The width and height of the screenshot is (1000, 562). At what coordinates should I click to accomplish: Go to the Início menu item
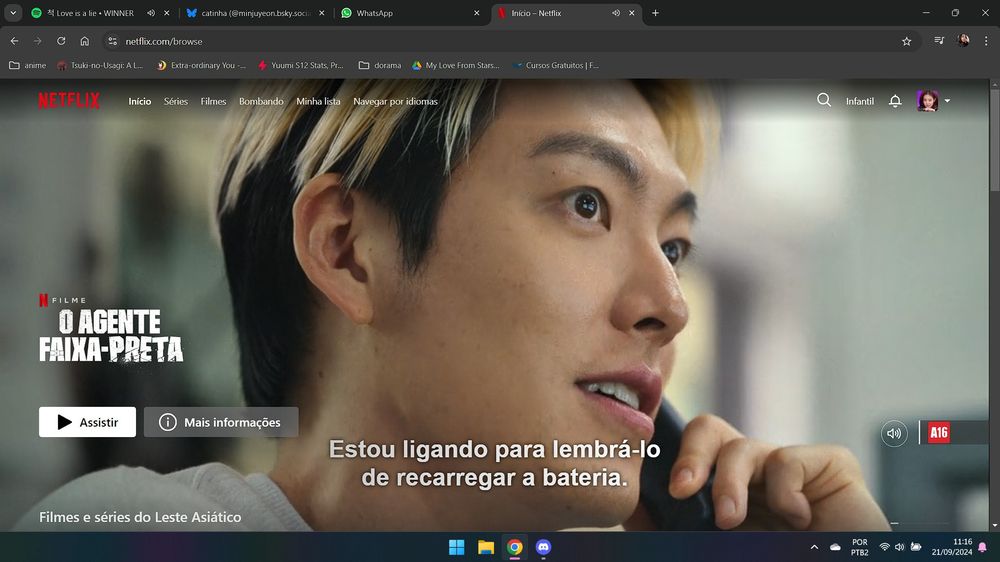[140, 101]
